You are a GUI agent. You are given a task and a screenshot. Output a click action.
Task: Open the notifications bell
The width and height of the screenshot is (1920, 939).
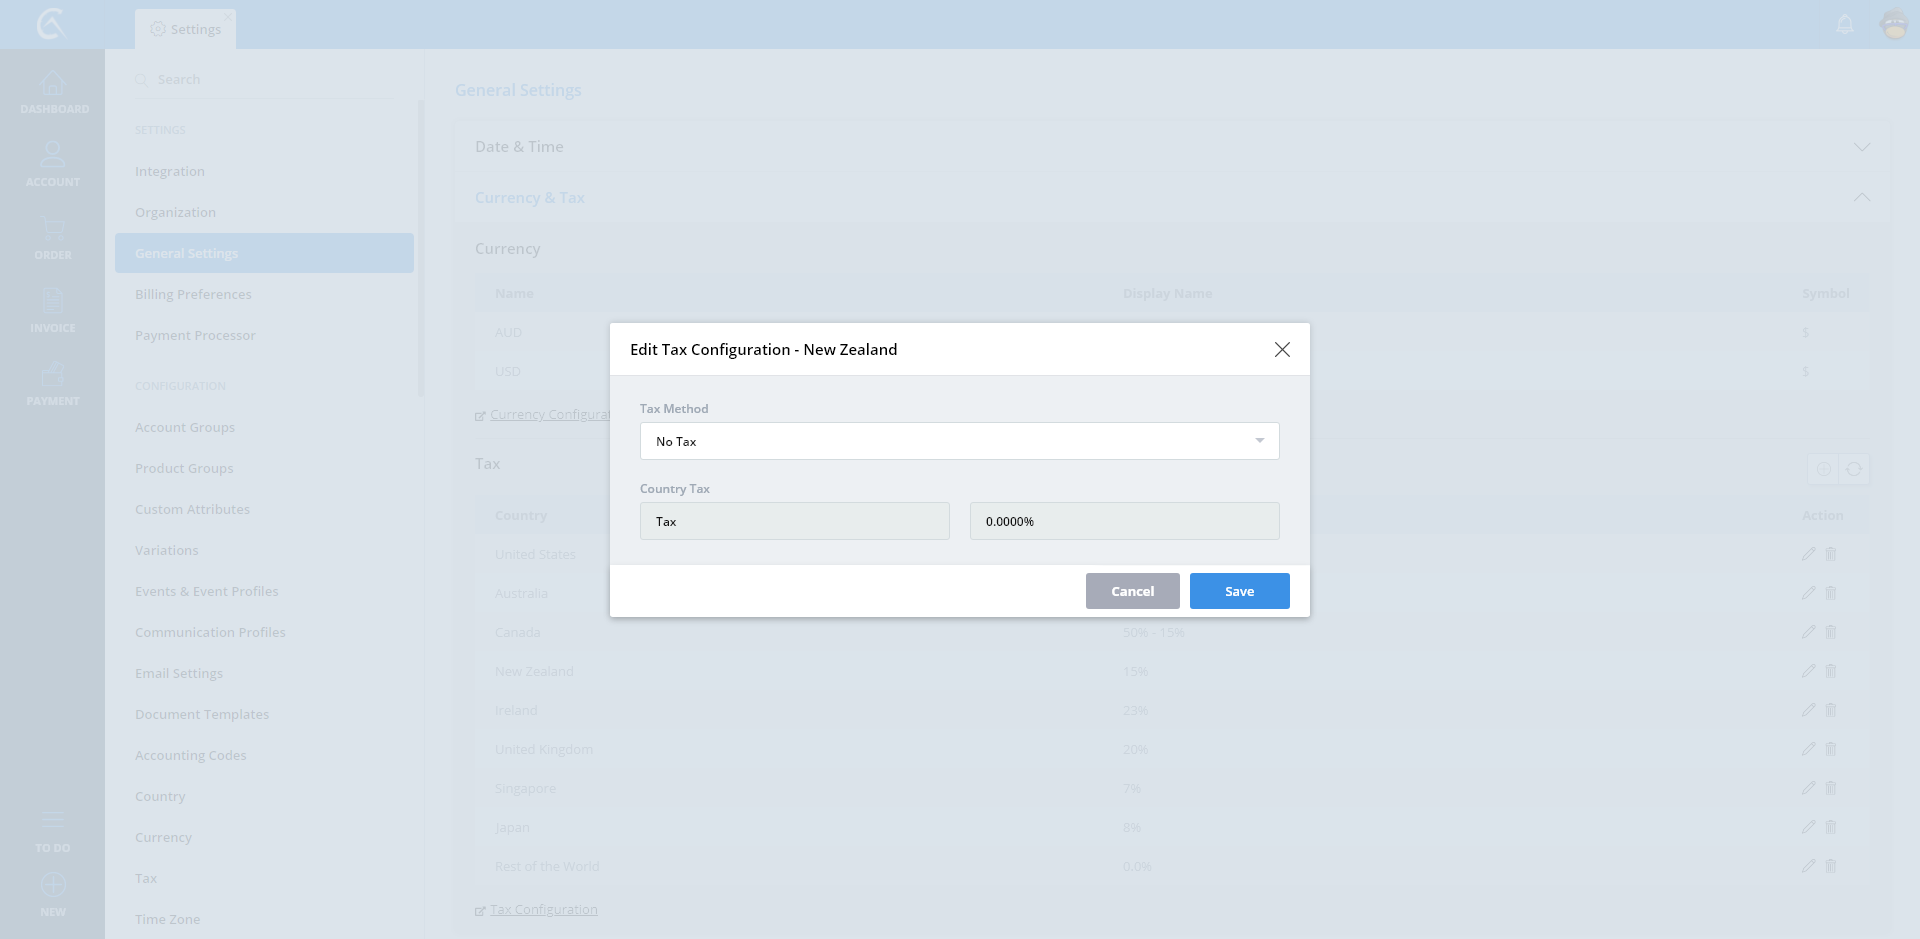coord(1845,25)
